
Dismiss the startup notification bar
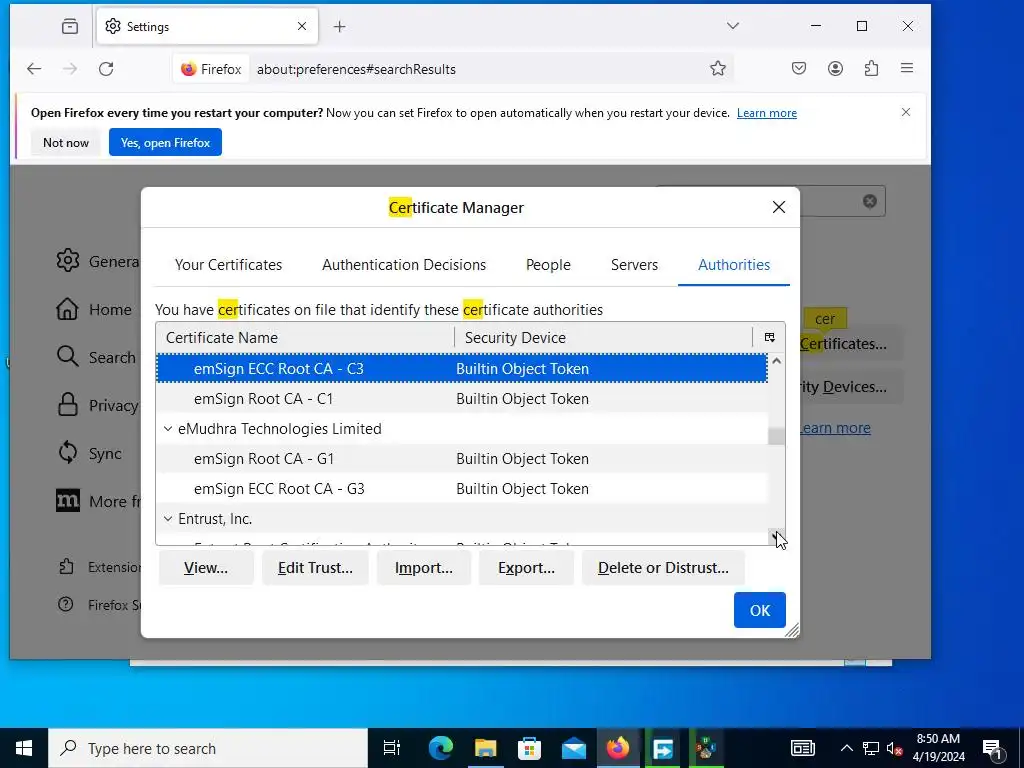click(x=906, y=112)
